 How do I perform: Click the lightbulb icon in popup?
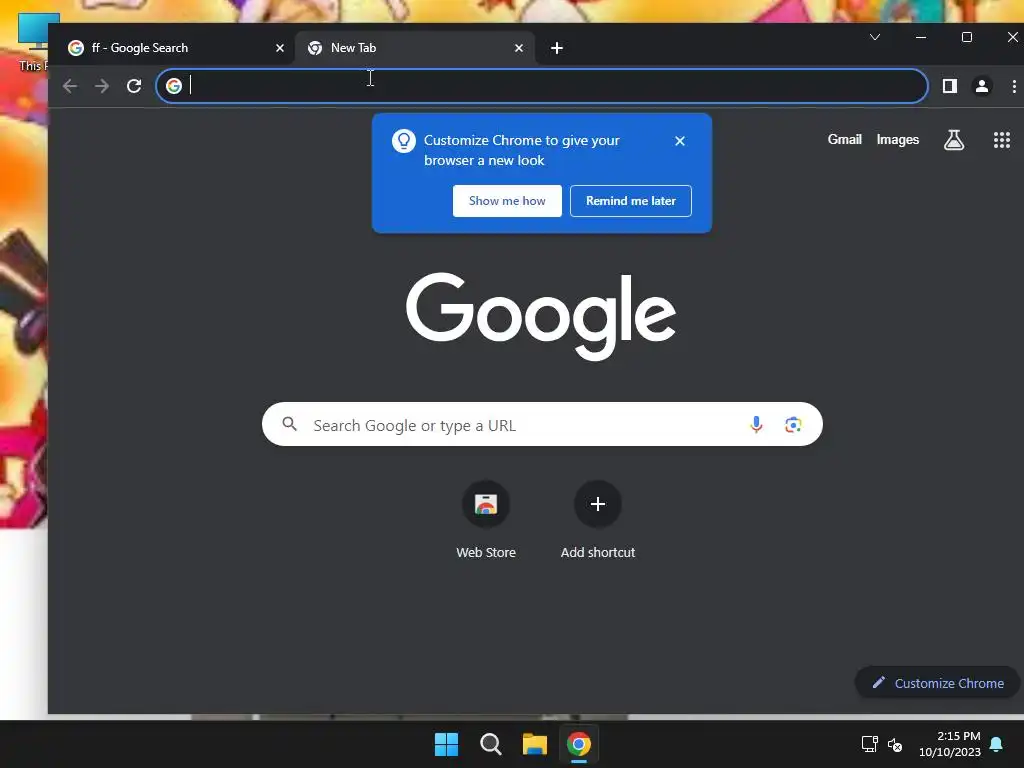coord(404,141)
